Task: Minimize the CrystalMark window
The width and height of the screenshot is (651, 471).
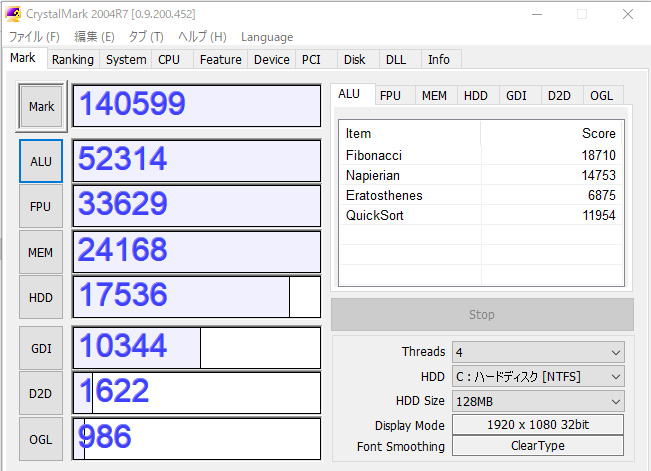Action: click(x=537, y=15)
